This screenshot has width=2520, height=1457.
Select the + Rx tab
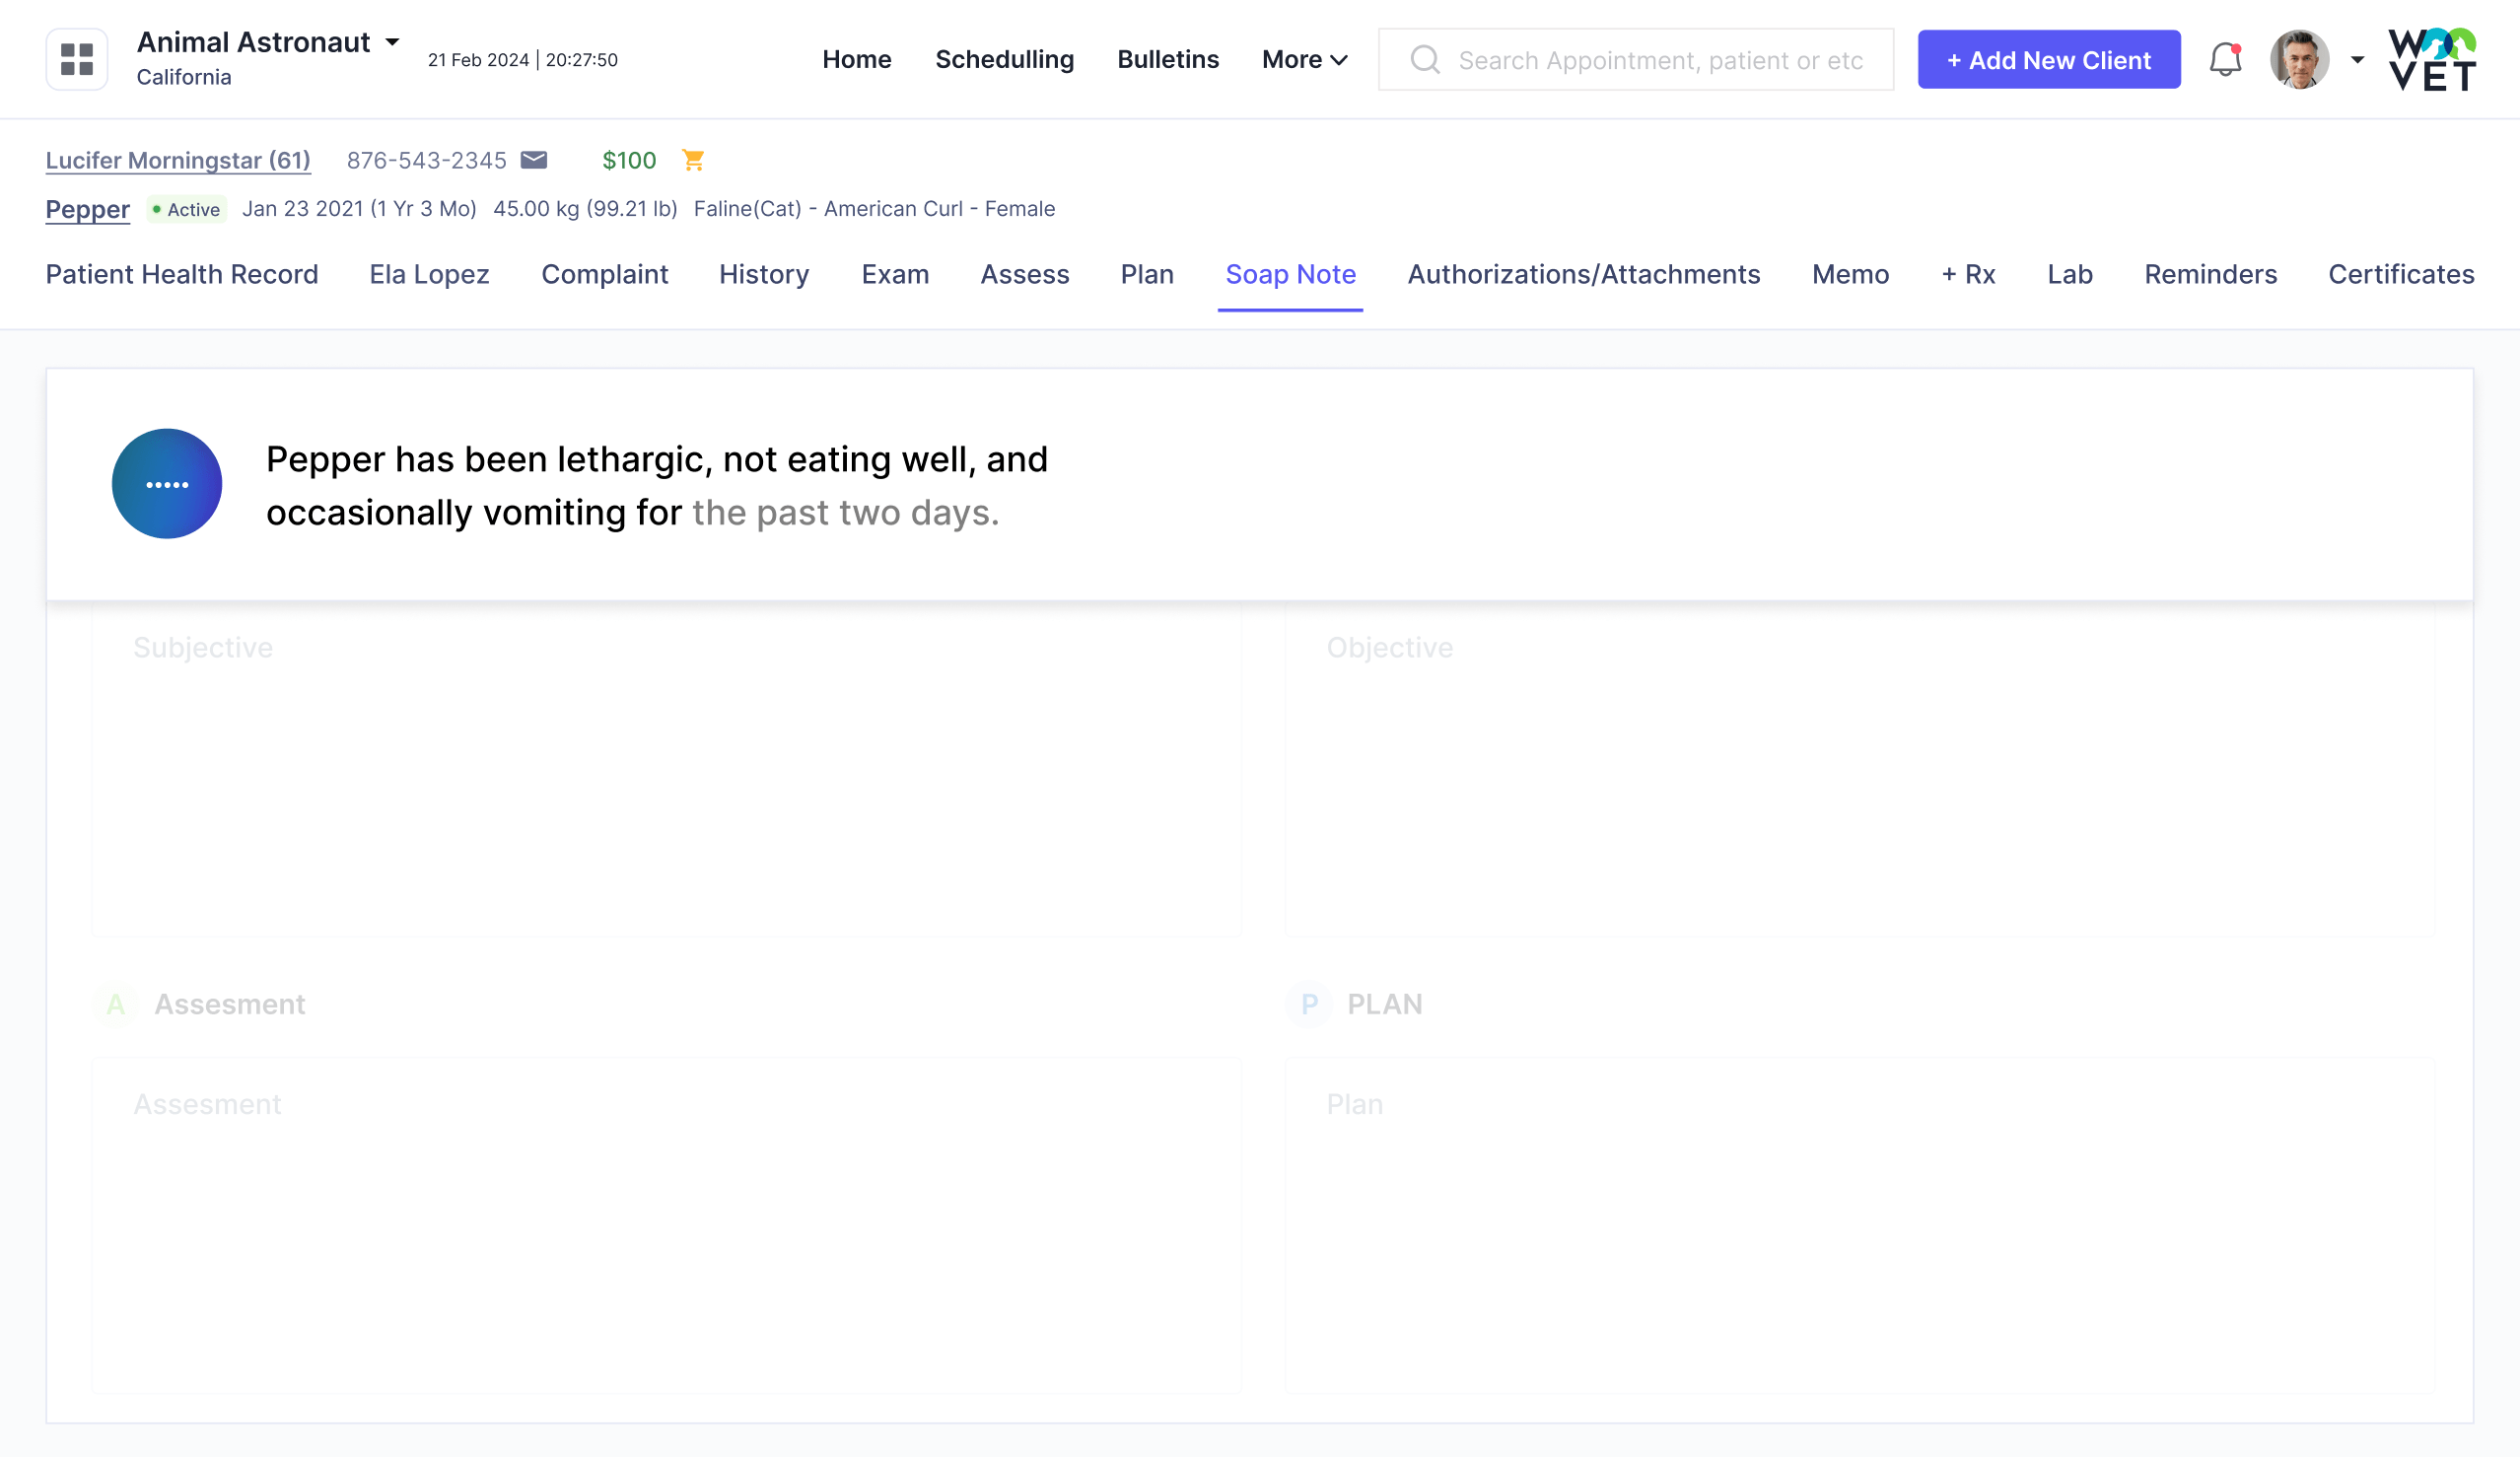(1968, 274)
